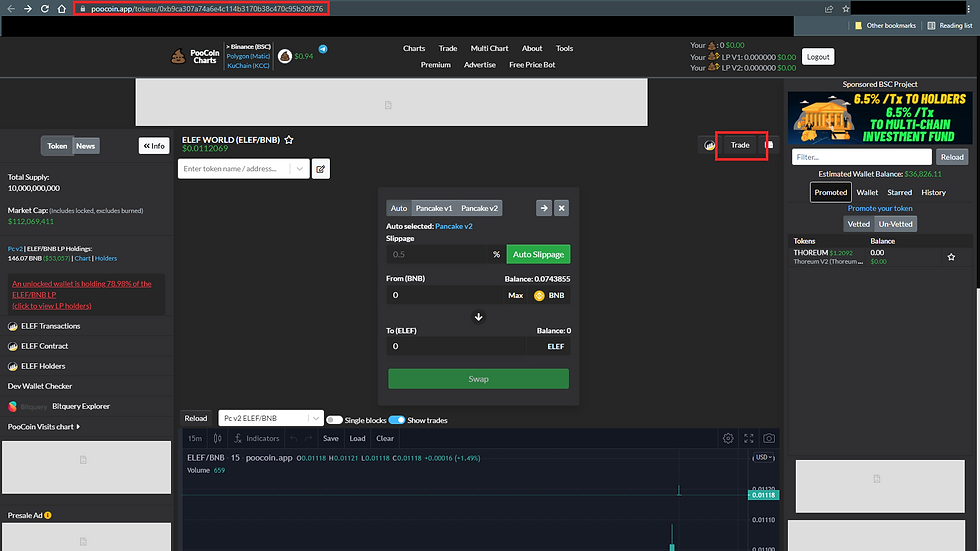The height and width of the screenshot is (551, 980).
Task: Open the chart icon next to Trade
Action: [709, 145]
